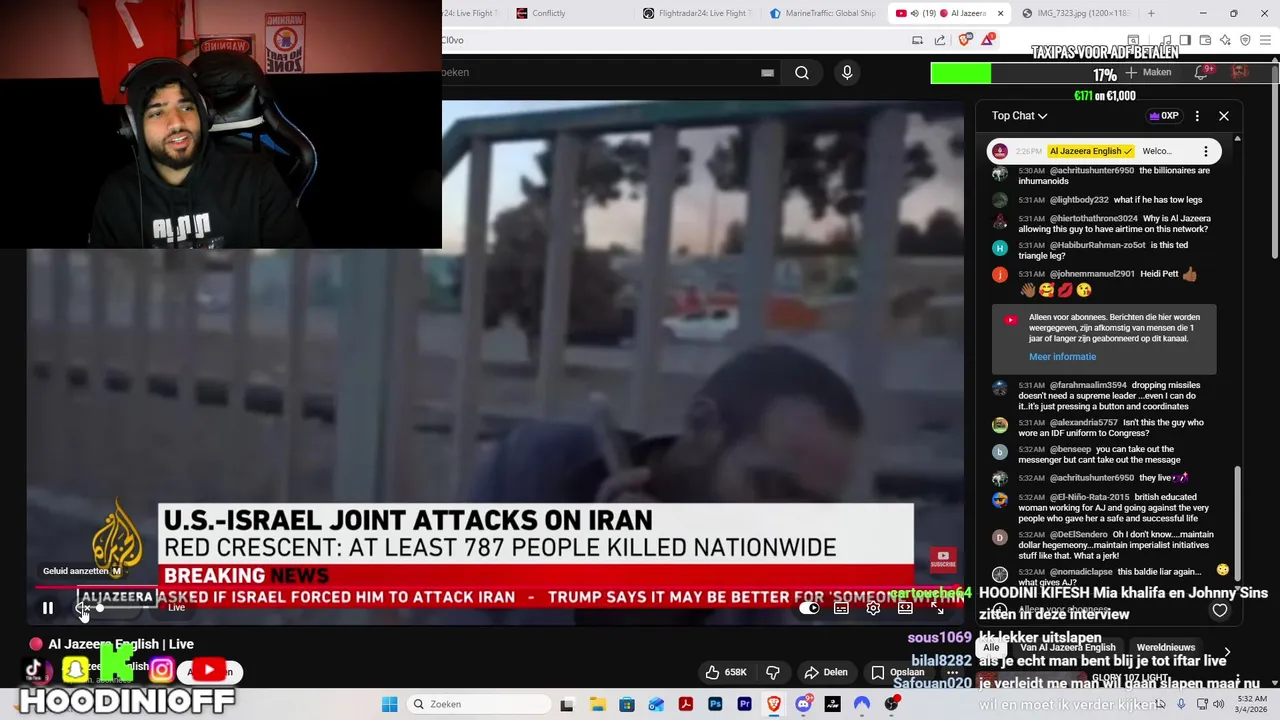Open video player settings gear
The width and height of the screenshot is (1280, 720).
coord(873,607)
